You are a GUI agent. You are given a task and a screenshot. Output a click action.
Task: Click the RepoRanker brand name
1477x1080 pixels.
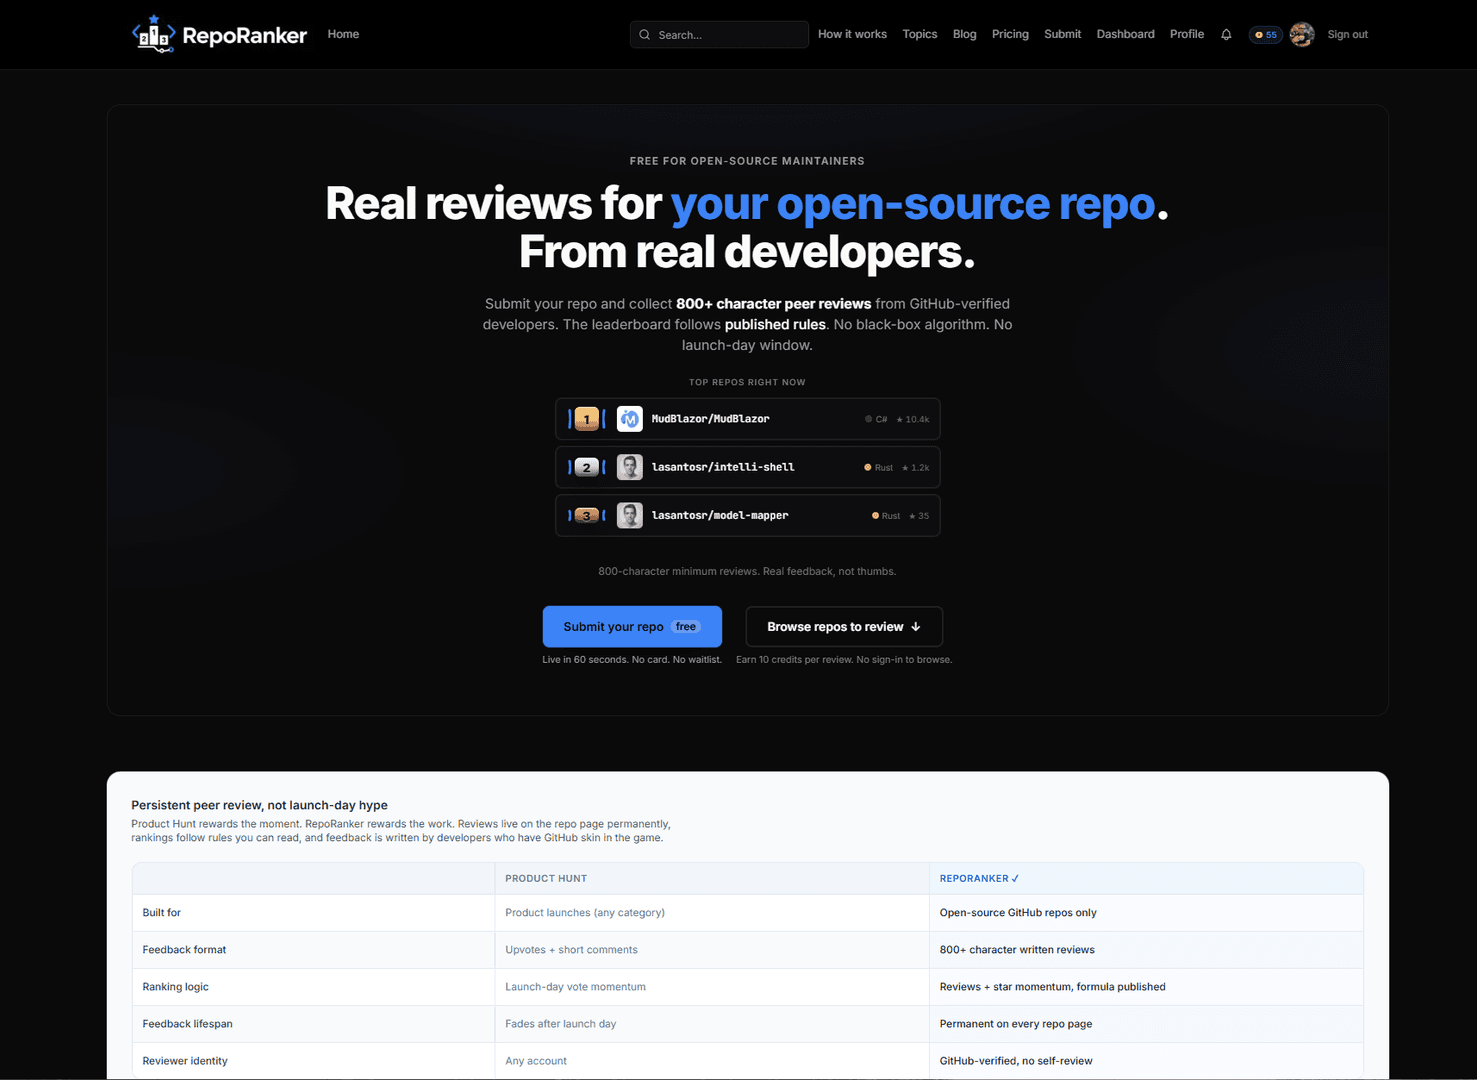click(244, 36)
